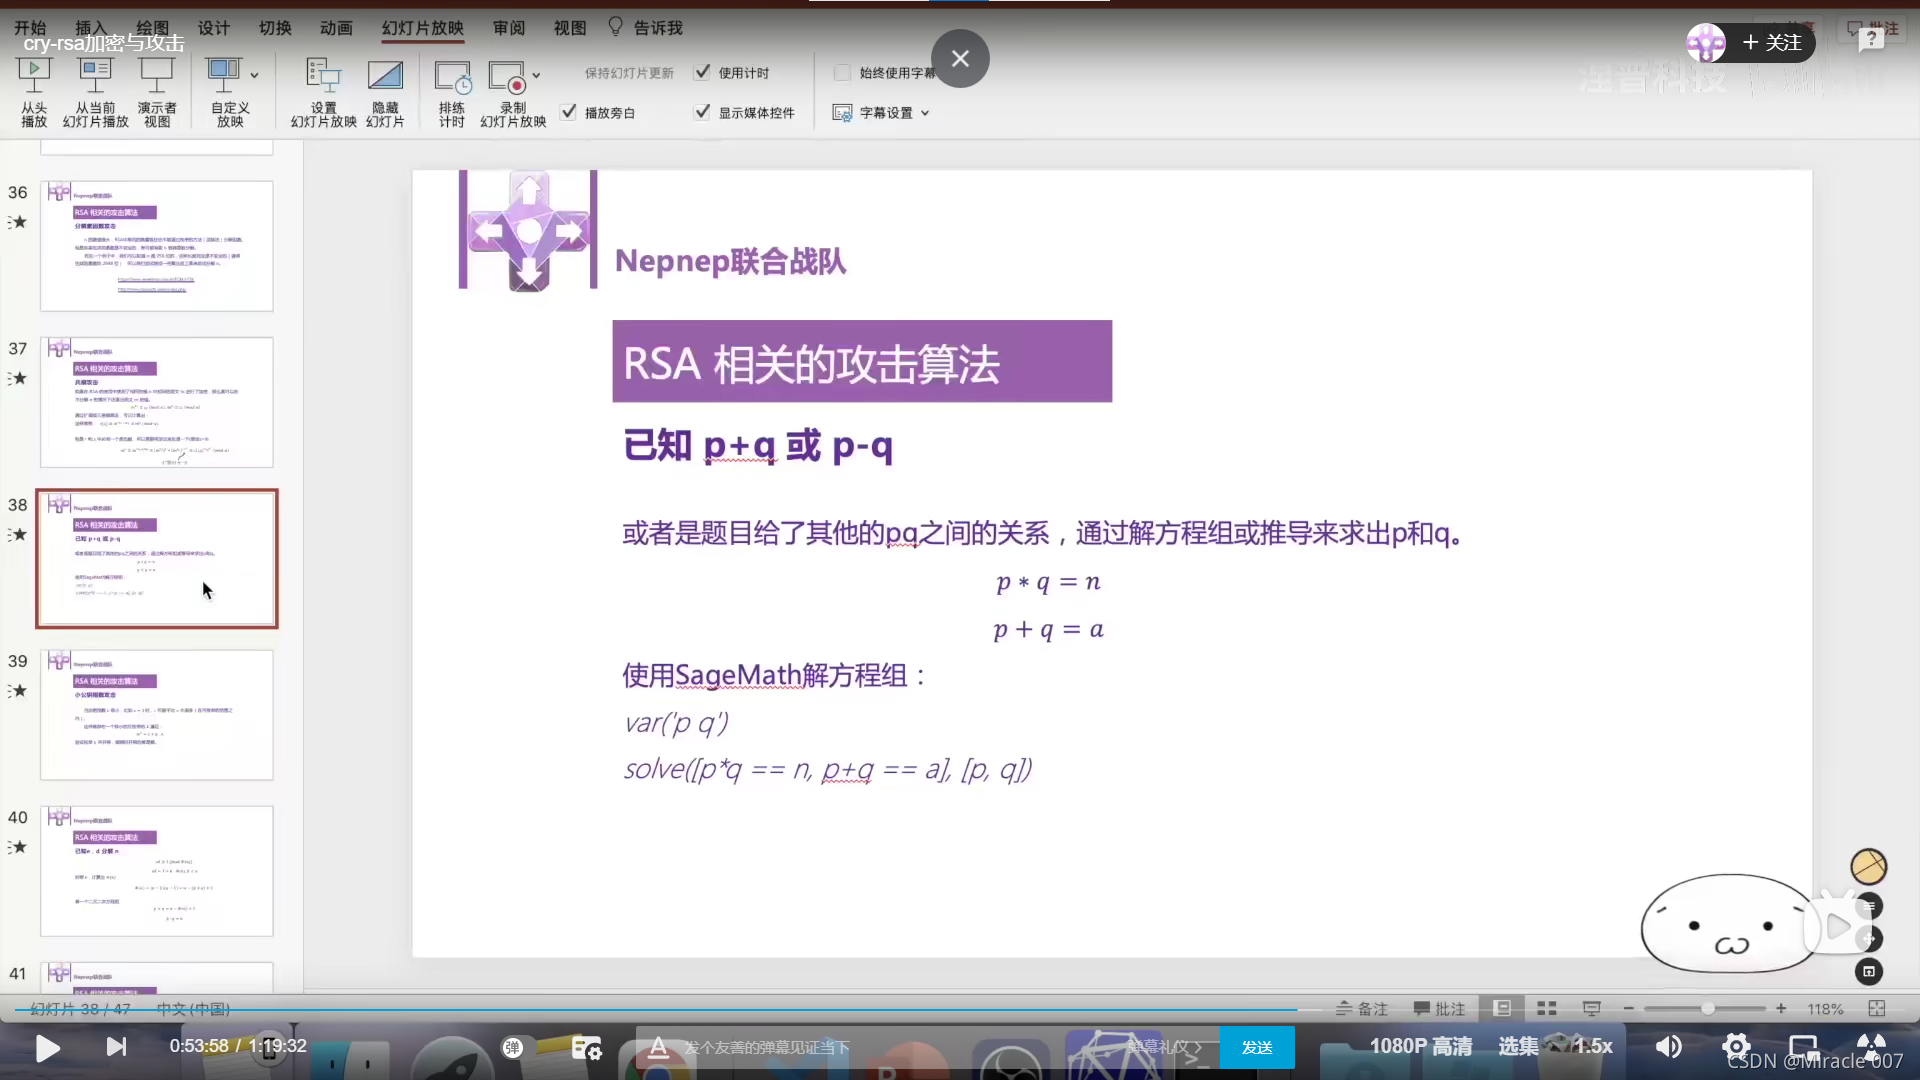
Task: Expand 字幕设置 (subtitle settings) dropdown
Action: [924, 113]
